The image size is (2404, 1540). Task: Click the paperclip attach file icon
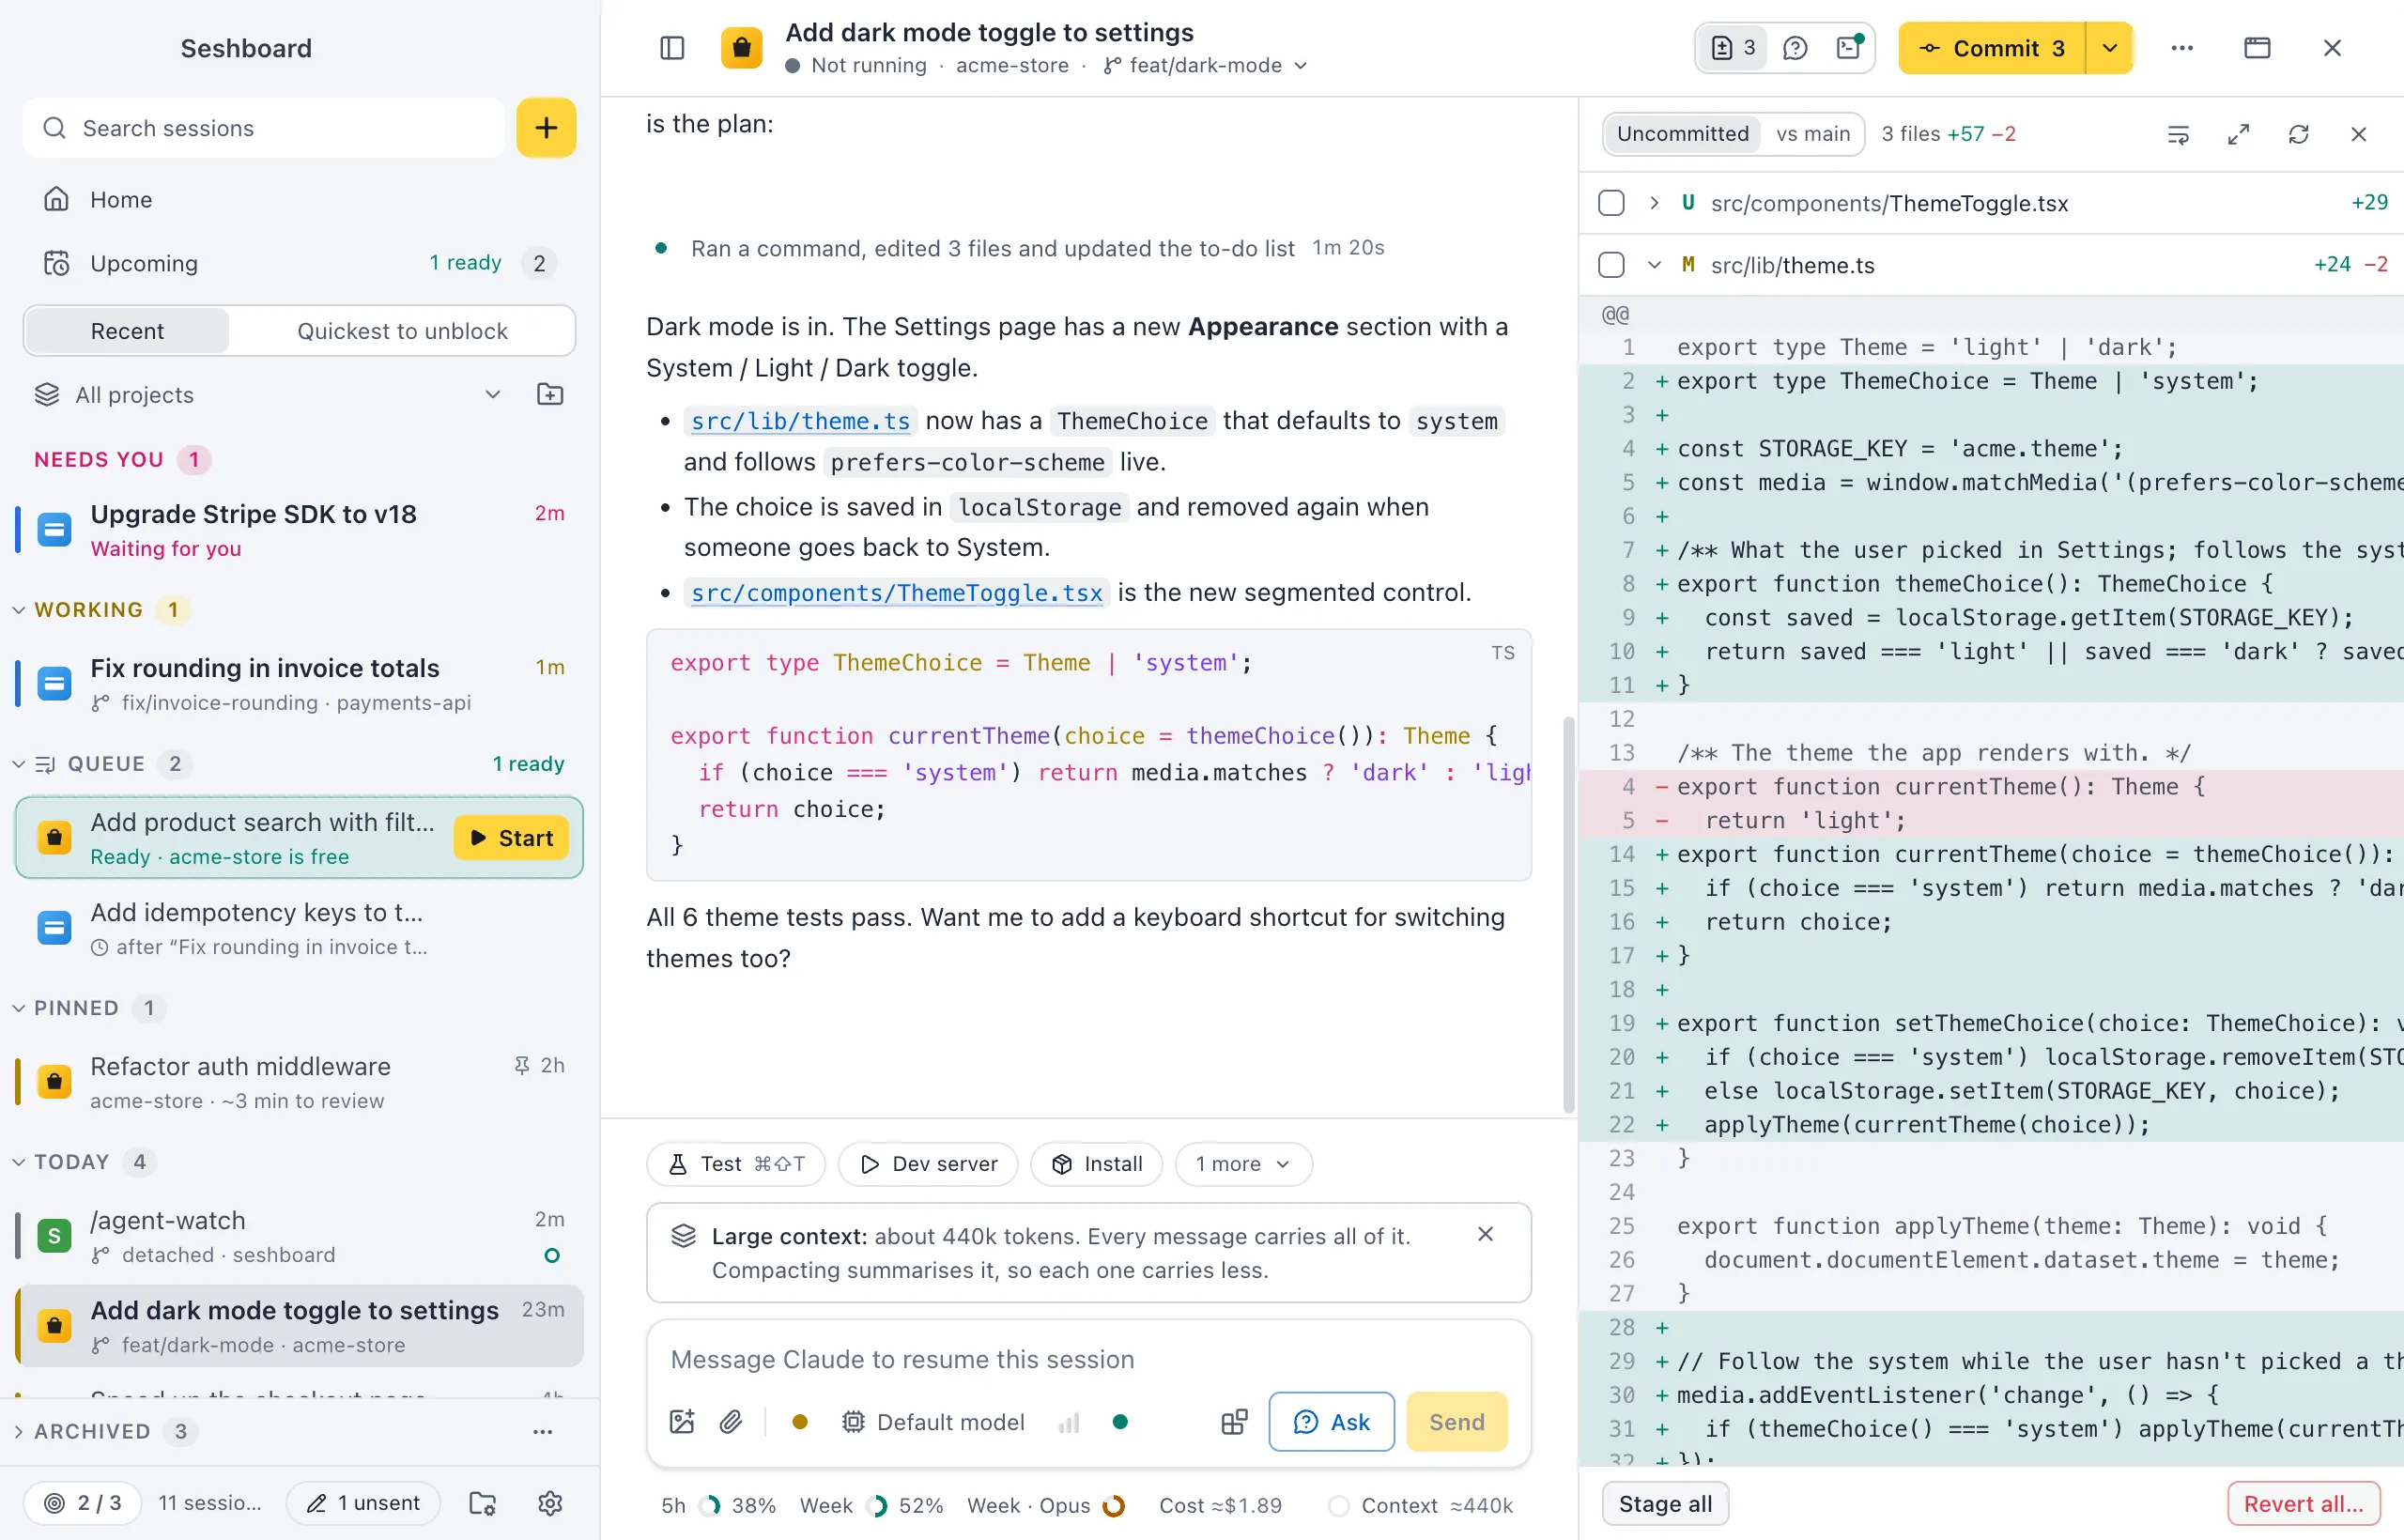(x=731, y=1422)
